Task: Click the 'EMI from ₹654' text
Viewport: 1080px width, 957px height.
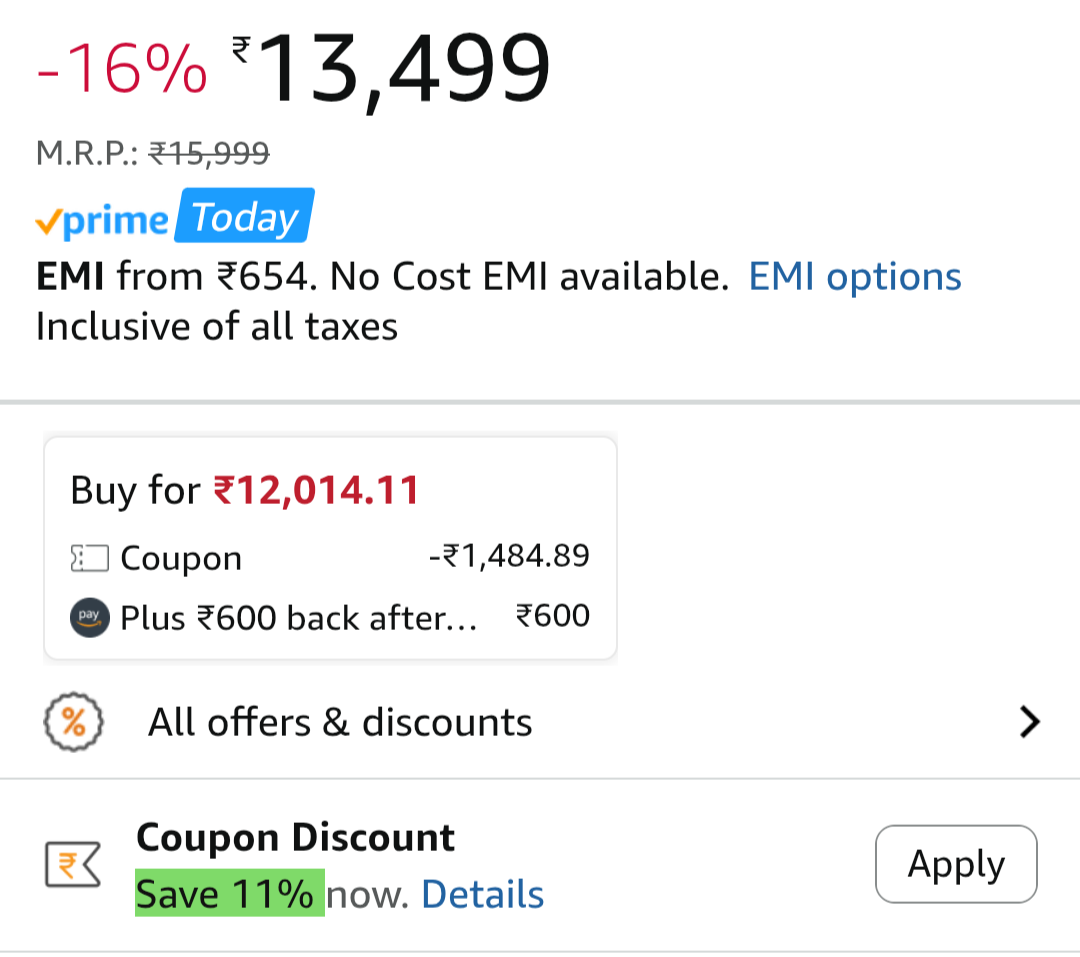Action: click(170, 277)
